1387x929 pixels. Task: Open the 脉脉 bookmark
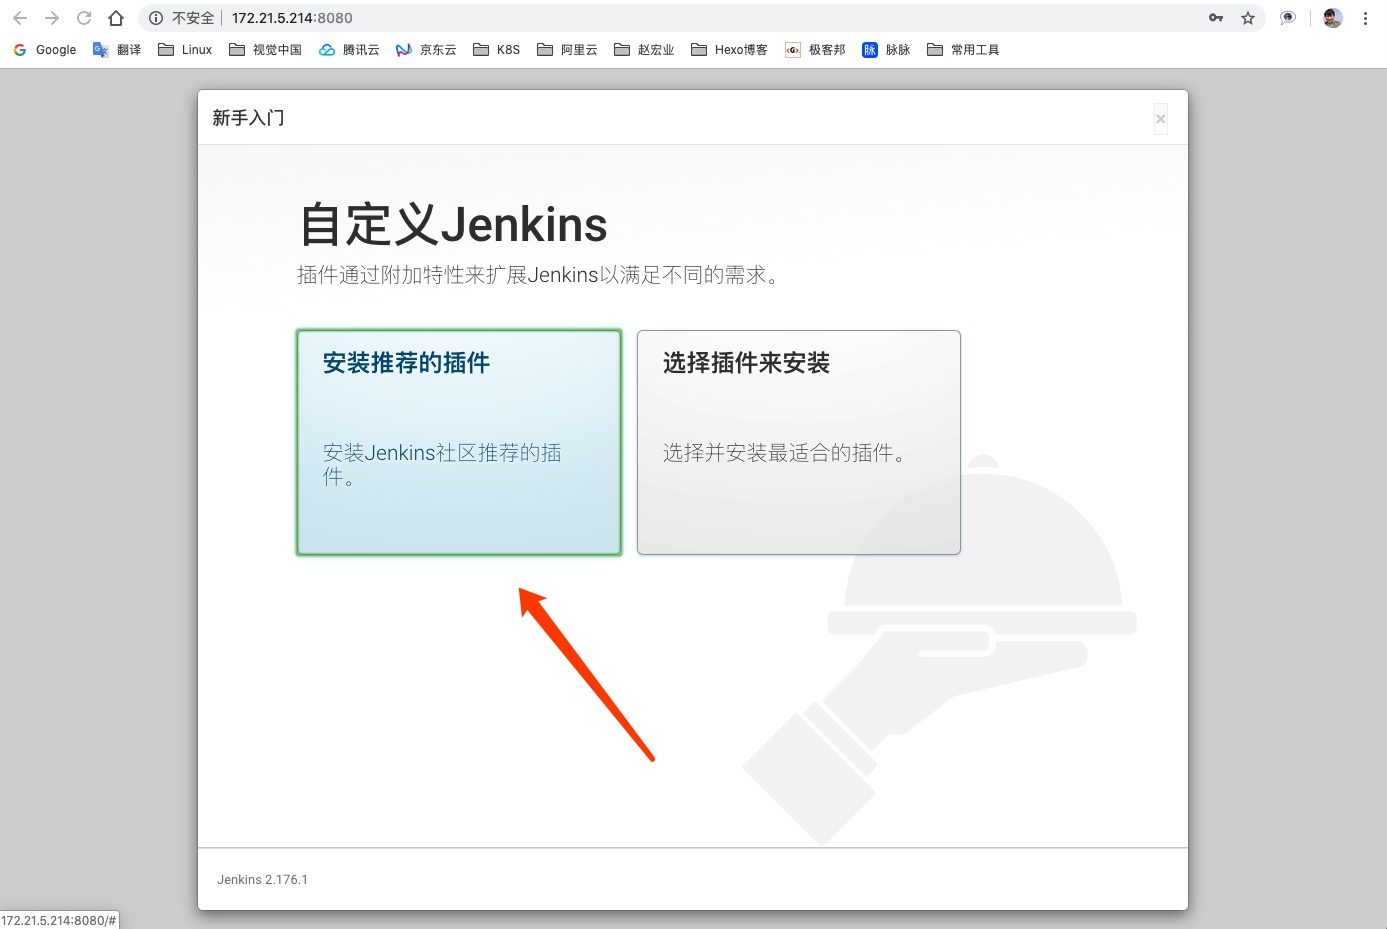coord(886,50)
